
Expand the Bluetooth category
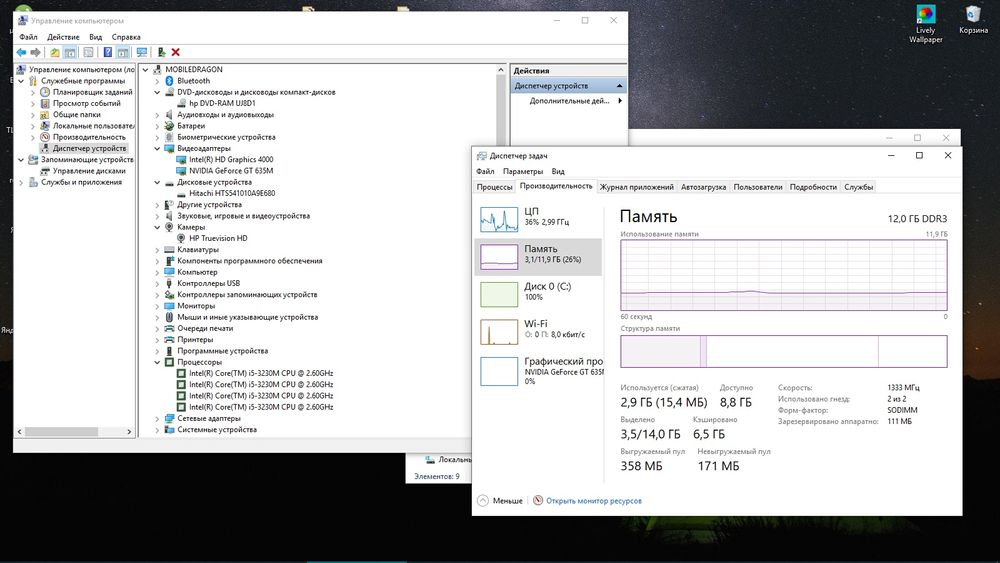pyautogui.click(x=158, y=81)
